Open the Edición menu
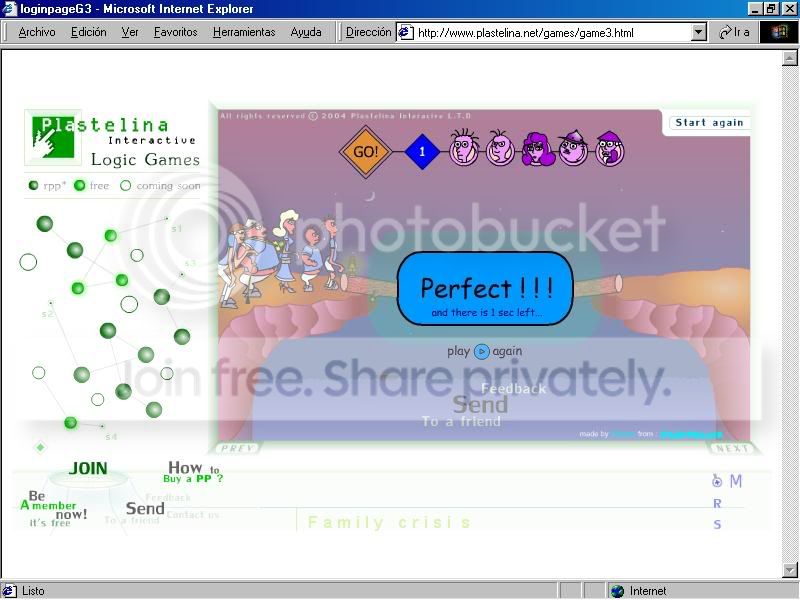 click(88, 32)
